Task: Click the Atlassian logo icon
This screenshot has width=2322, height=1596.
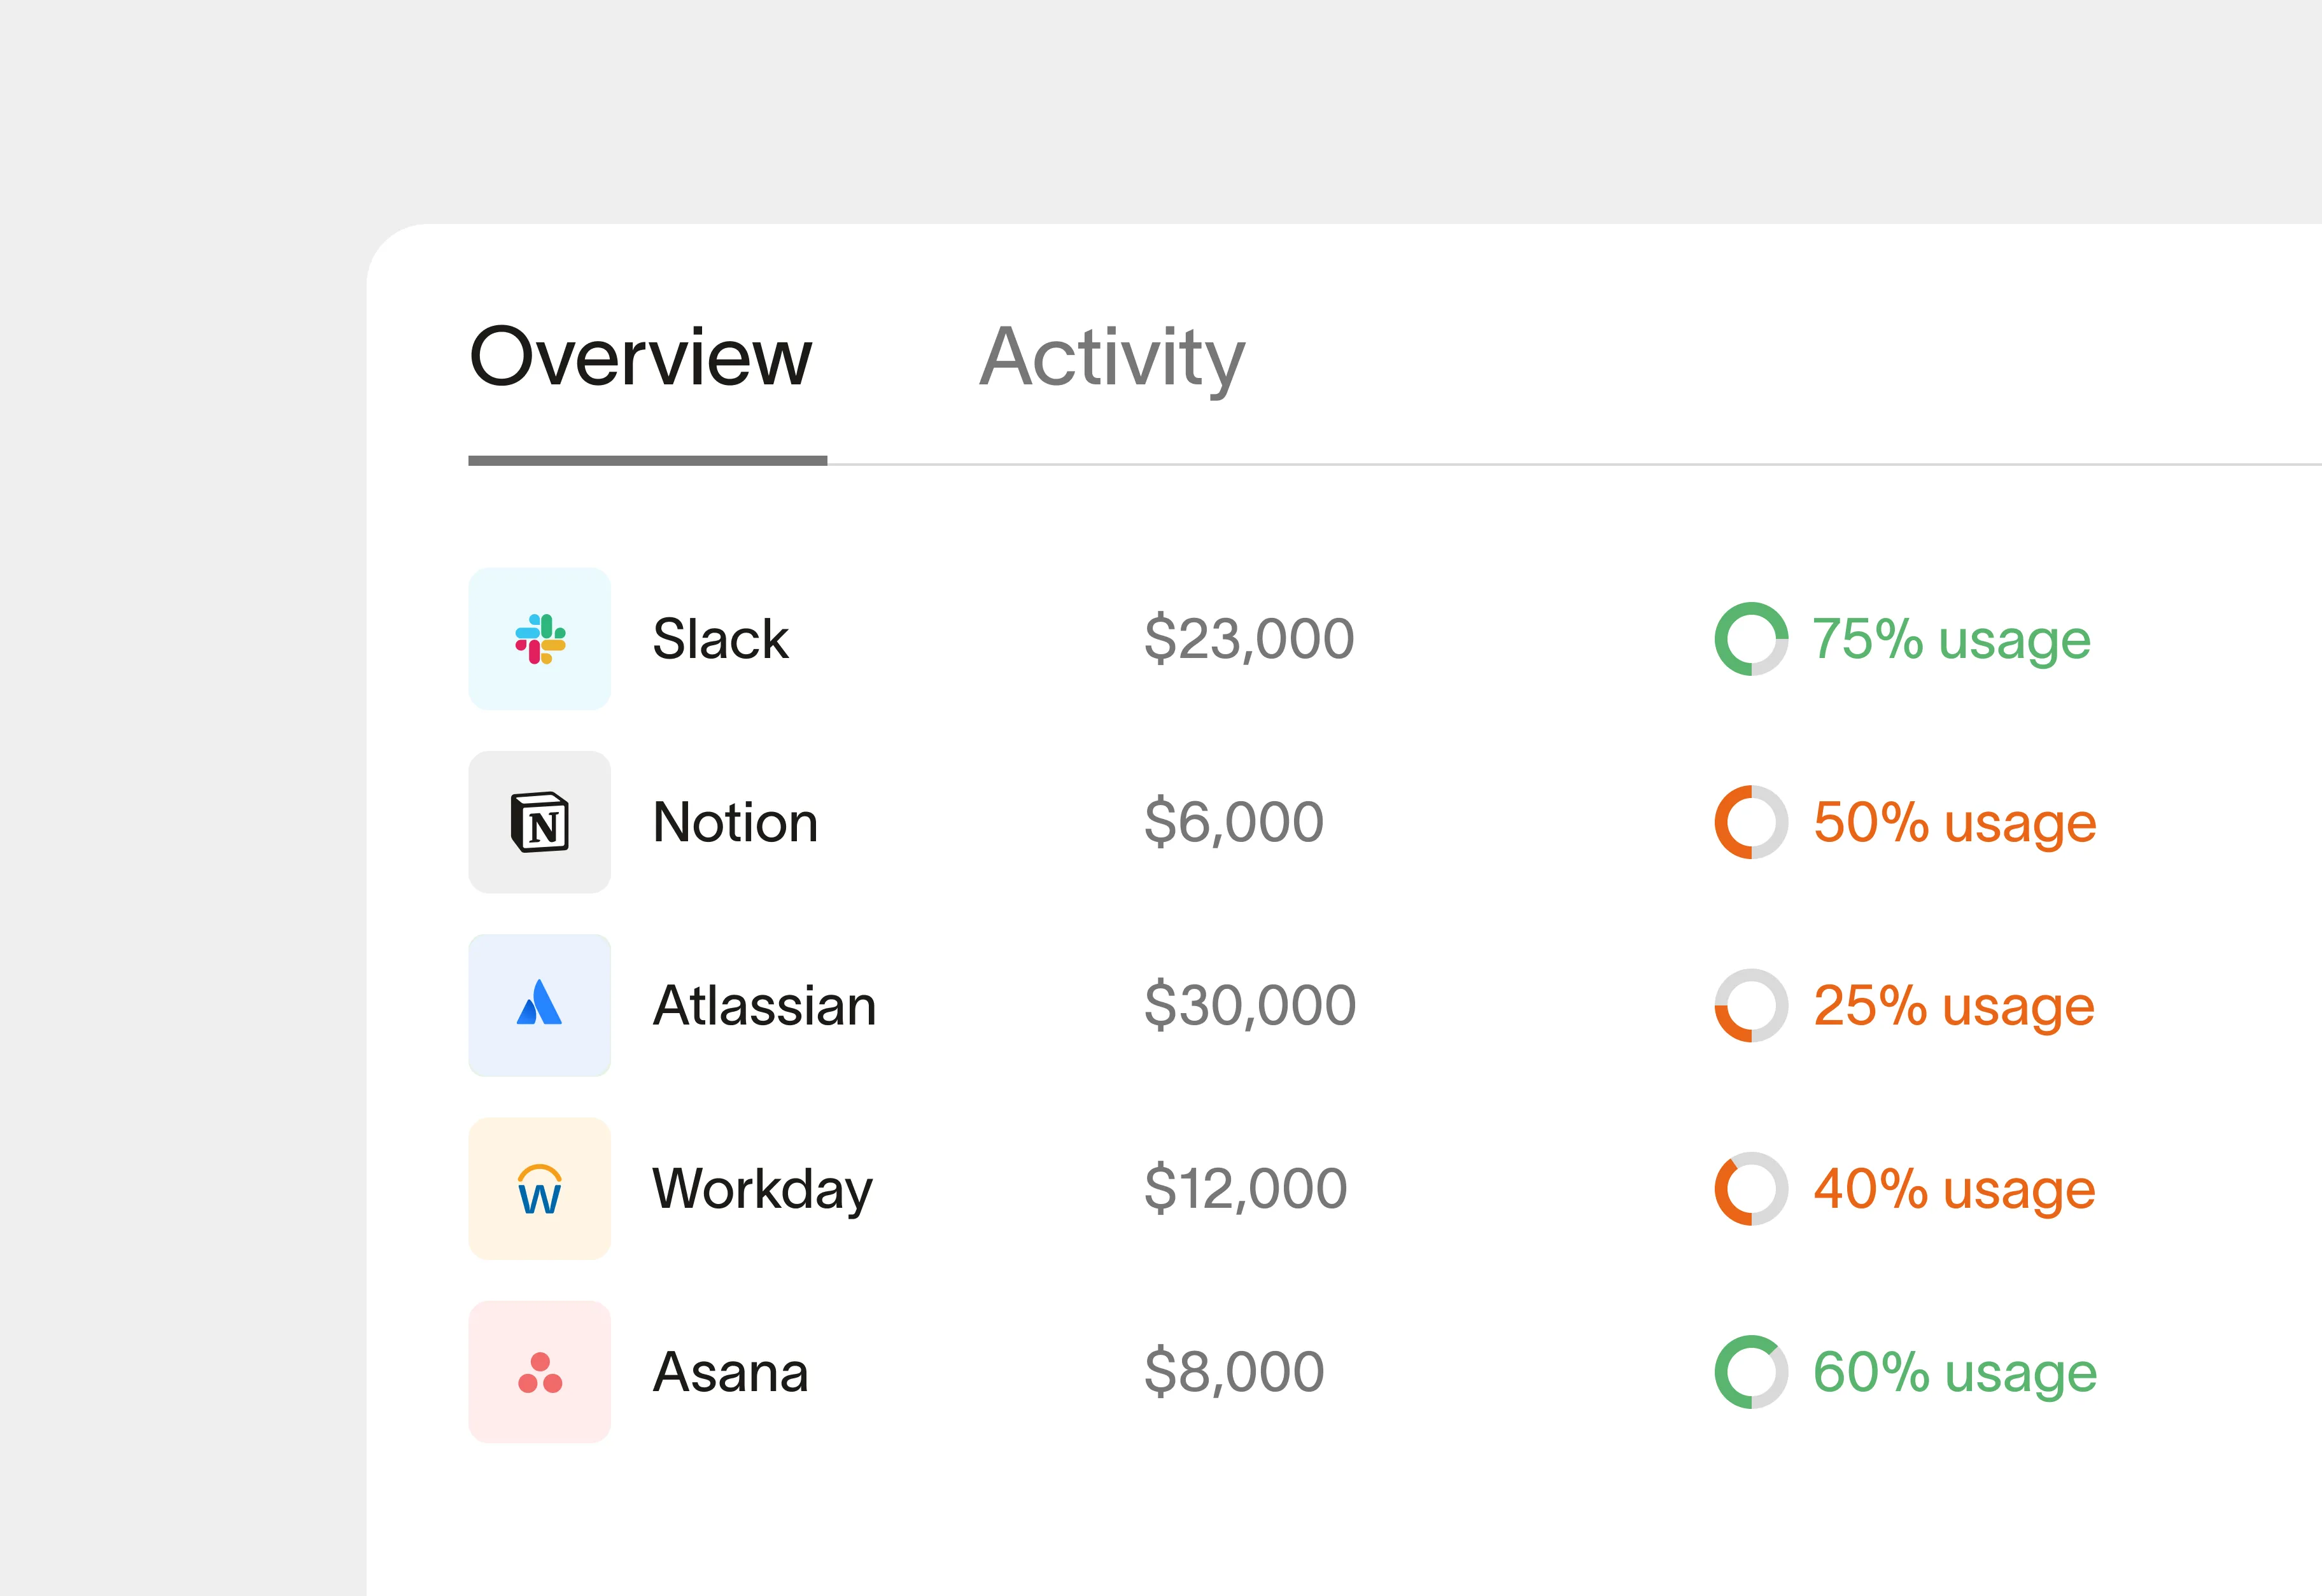Action: click(540, 1005)
